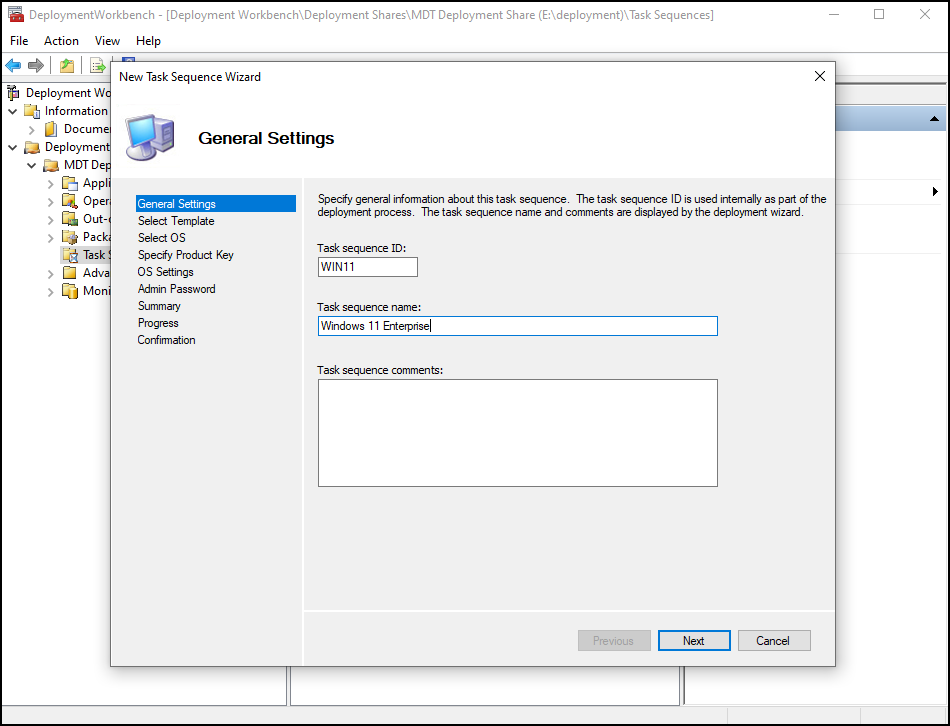Click the Next button in wizard

click(x=694, y=641)
